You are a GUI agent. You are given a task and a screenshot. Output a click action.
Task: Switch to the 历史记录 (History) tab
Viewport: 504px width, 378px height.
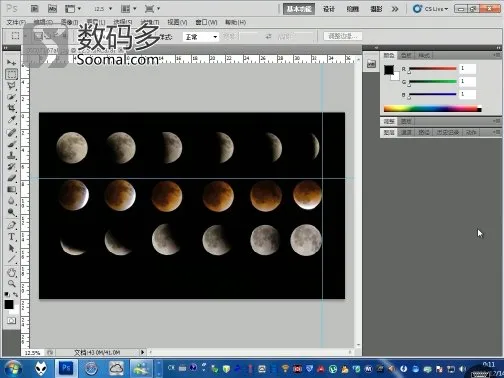448,132
